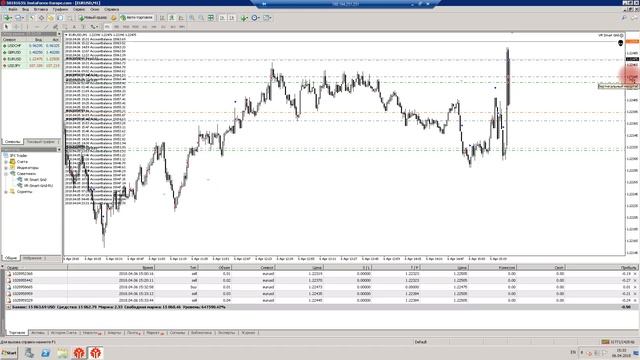Select the horizontal line drawing tool
The image size is (640, 360).
tap(37, 27)
